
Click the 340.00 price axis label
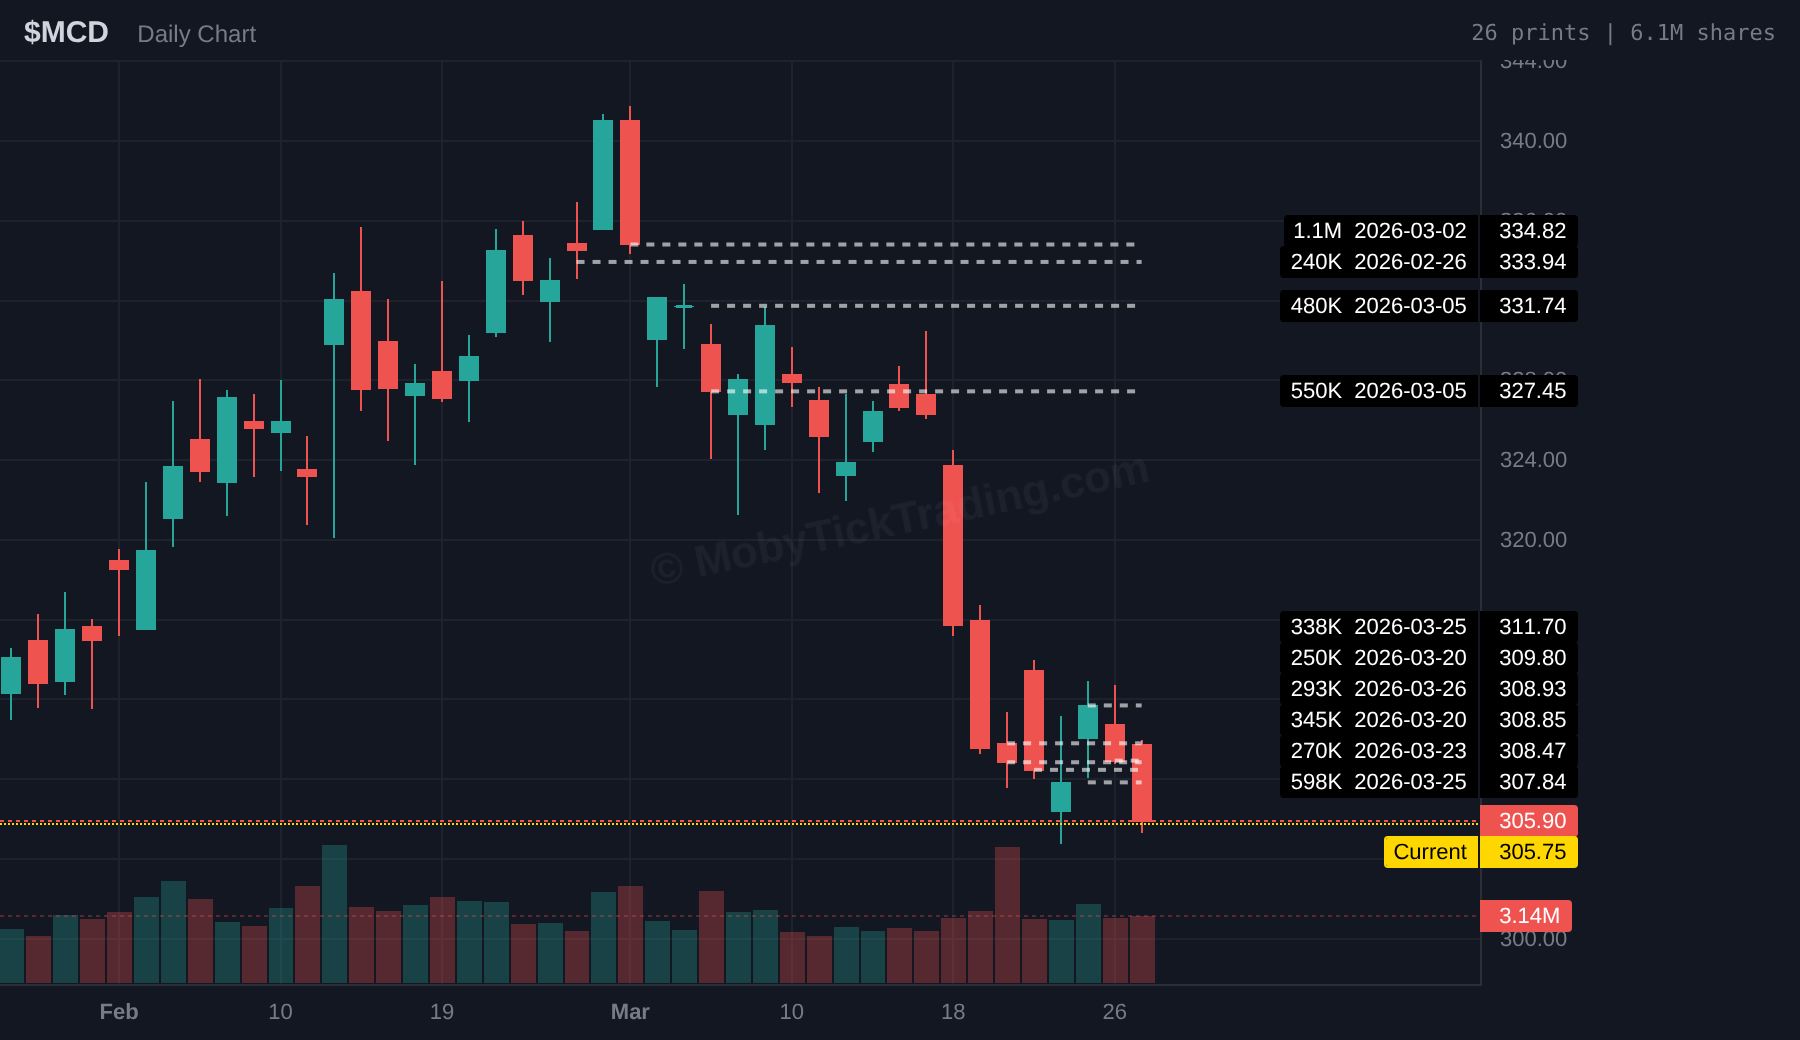(1533, 141)
